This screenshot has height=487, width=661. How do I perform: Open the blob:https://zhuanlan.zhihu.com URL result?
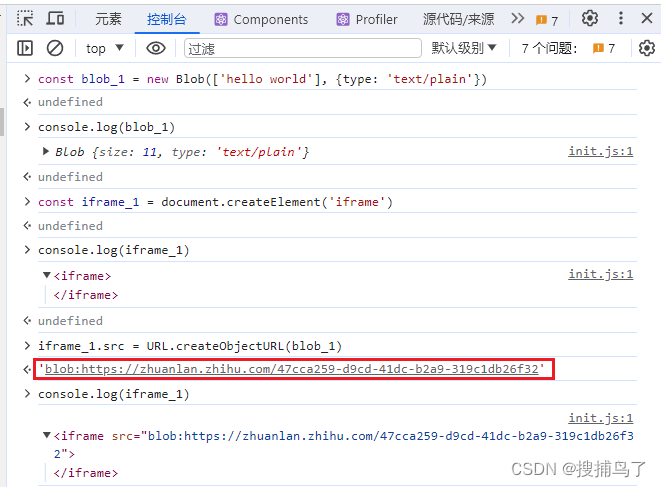point(292,369)
